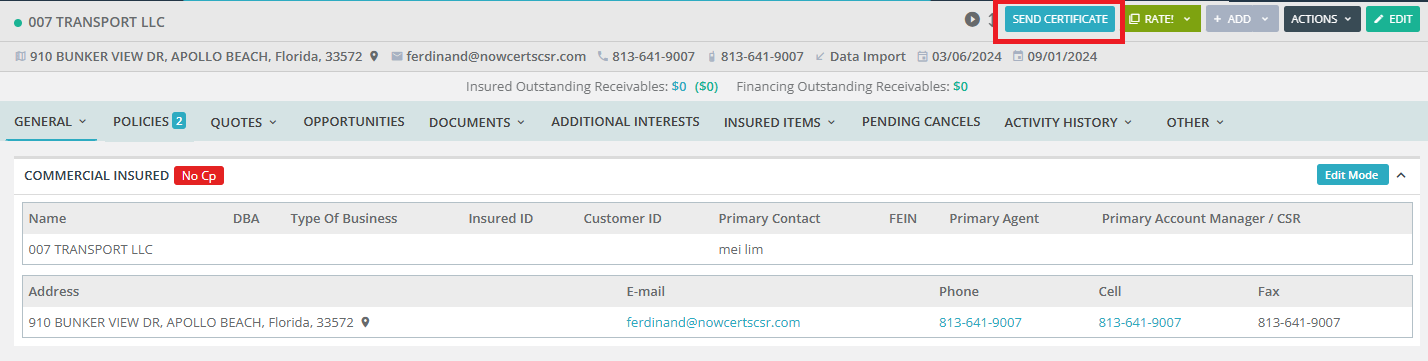Click the map pin icon in header address
This screenshot has width=1428, height=361.
coord(374,57)
